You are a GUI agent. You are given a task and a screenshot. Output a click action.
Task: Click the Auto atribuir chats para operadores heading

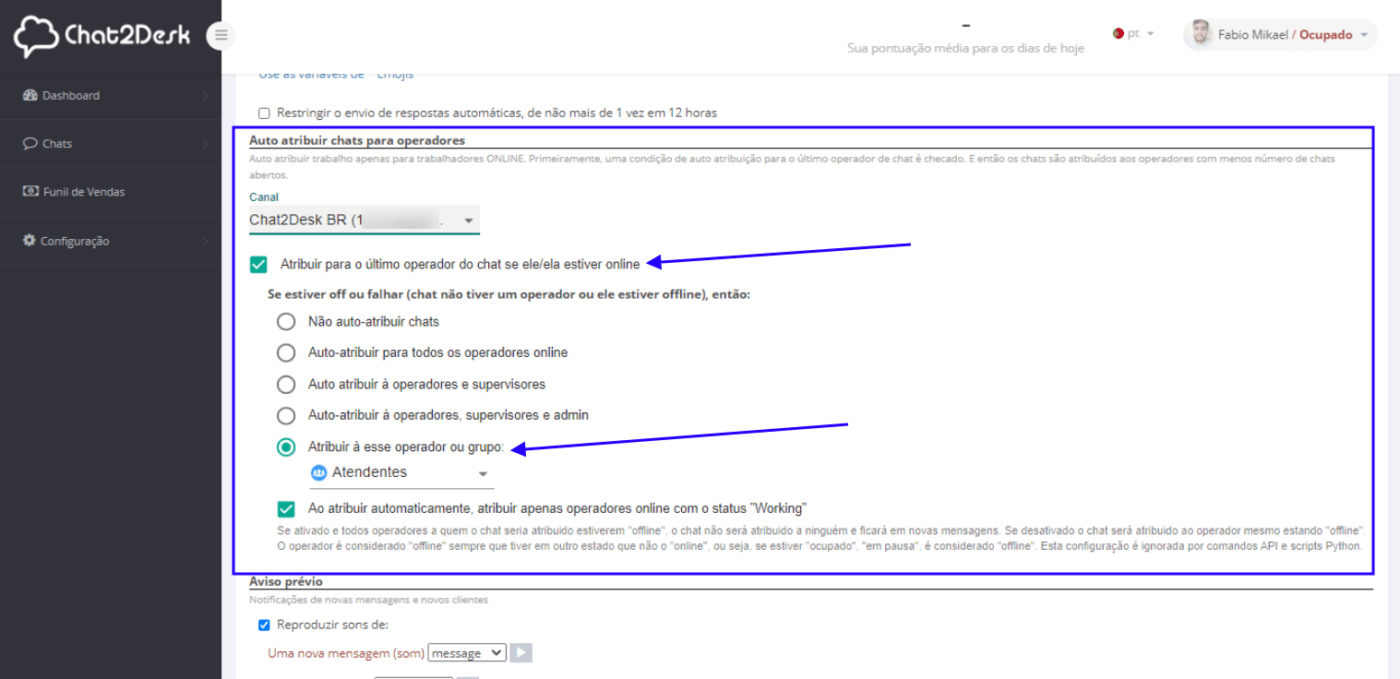(357, 140)
